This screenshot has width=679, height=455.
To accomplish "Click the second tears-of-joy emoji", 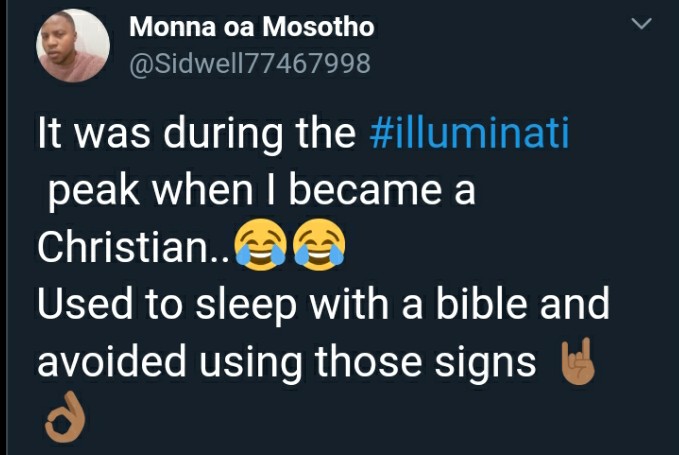I will [x=319, y=245].
